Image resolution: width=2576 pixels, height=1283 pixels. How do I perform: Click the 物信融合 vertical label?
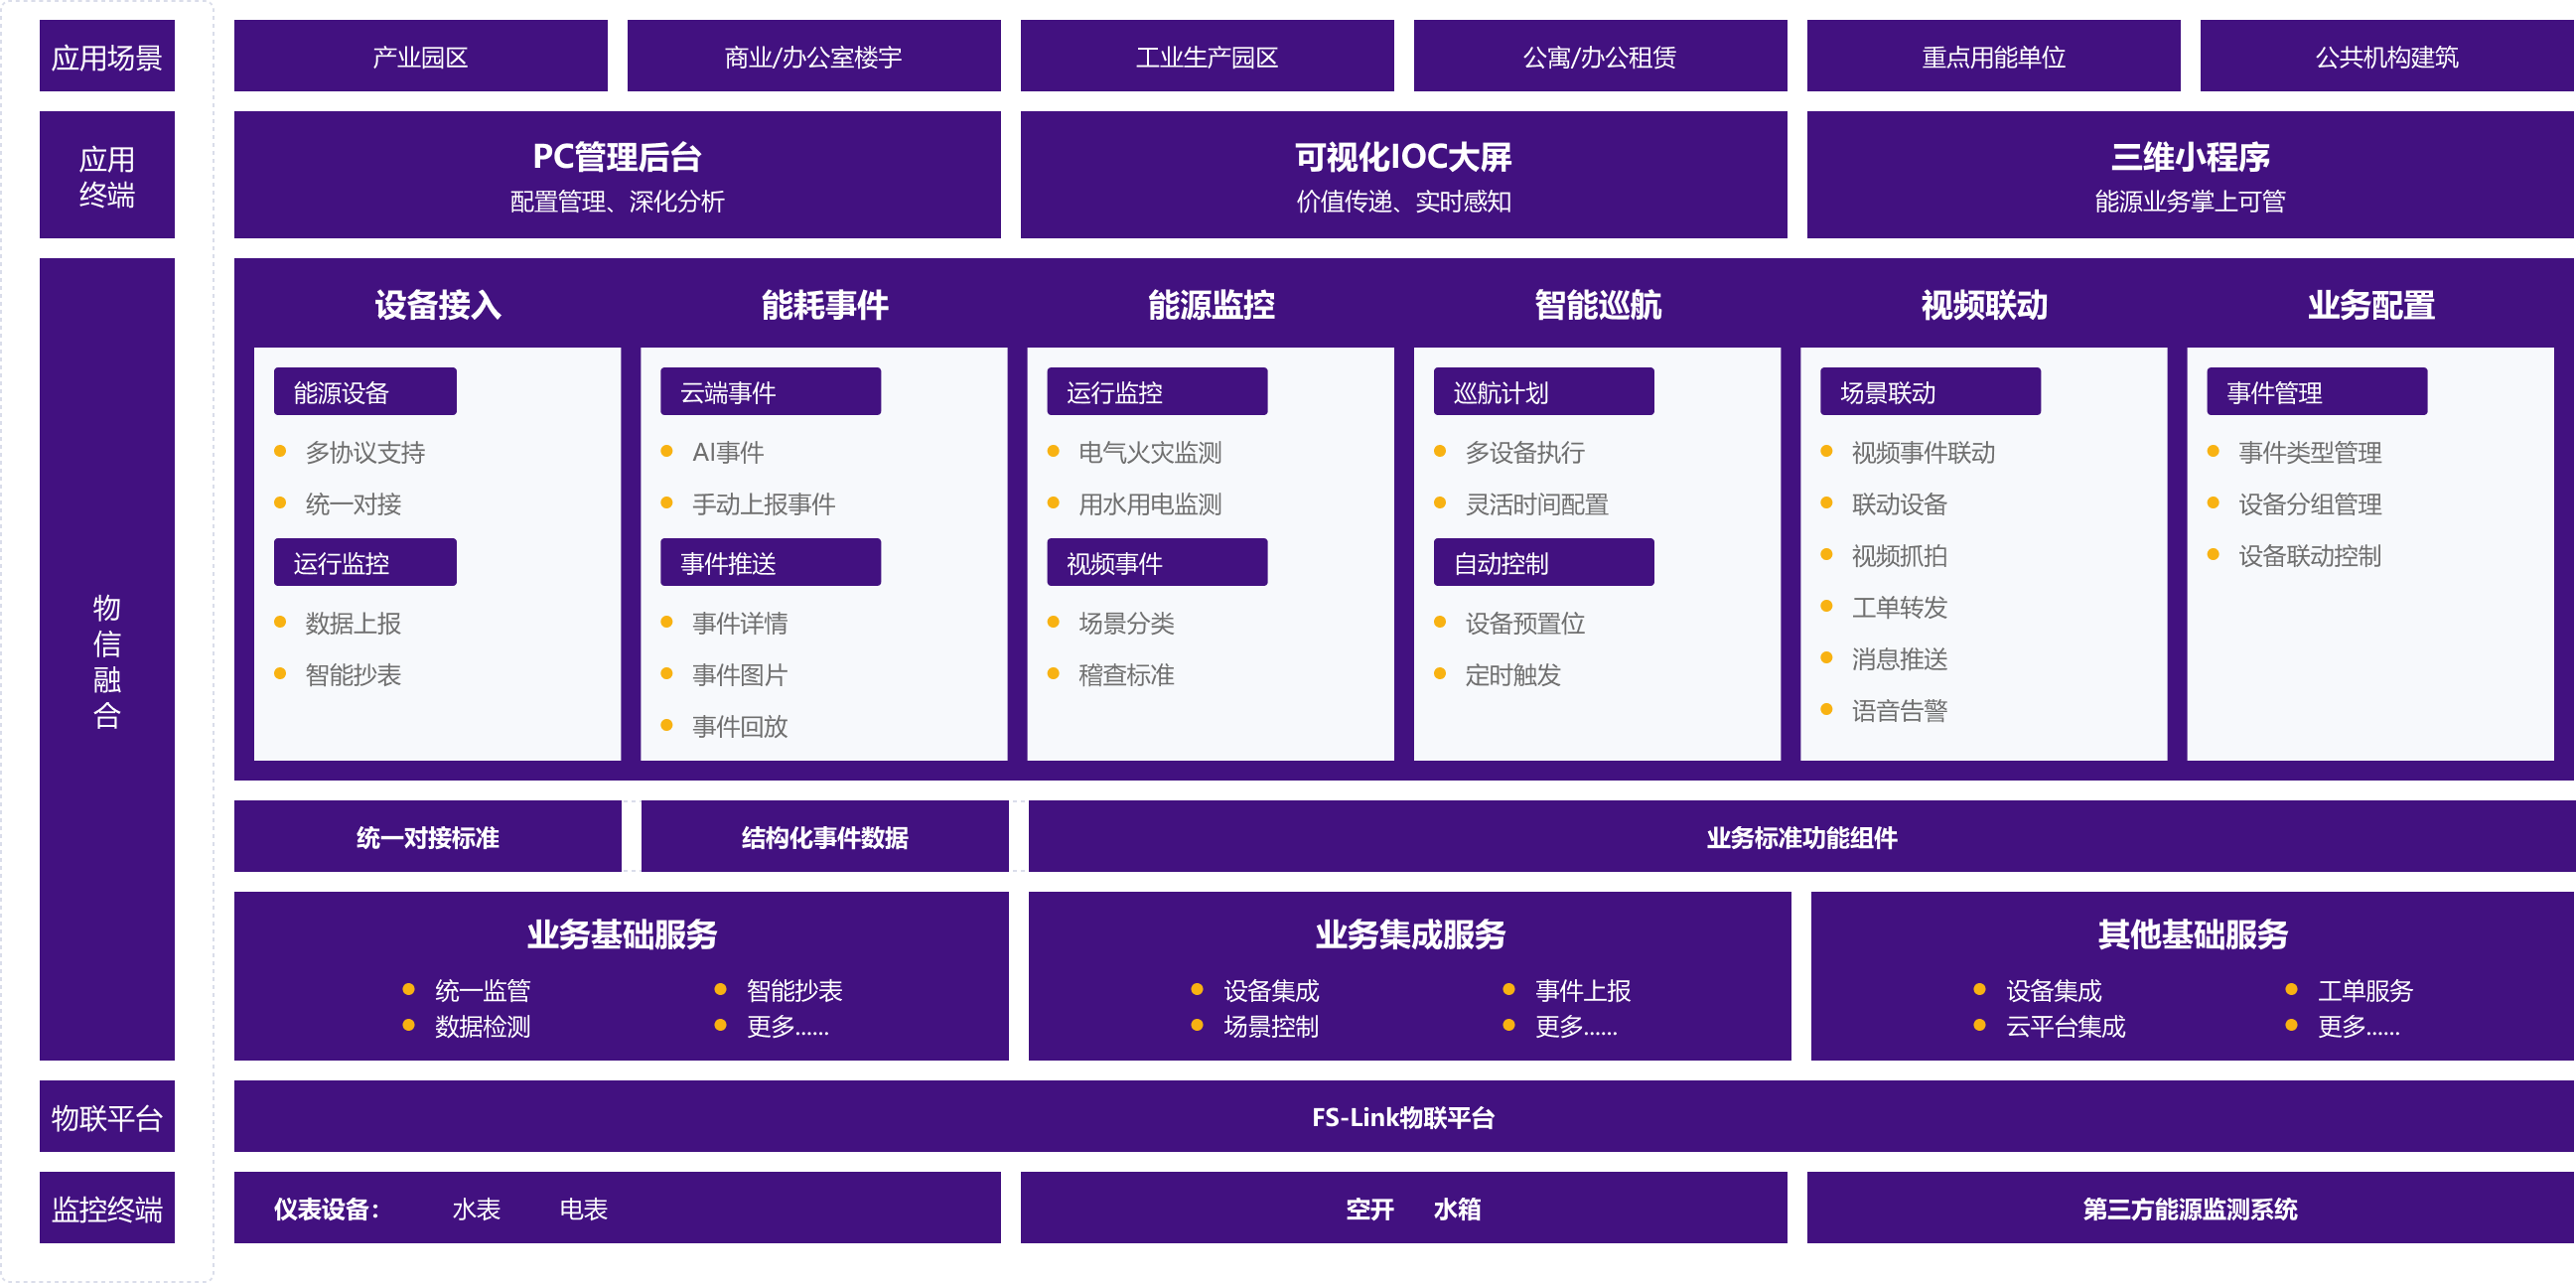tap(107, 659)
